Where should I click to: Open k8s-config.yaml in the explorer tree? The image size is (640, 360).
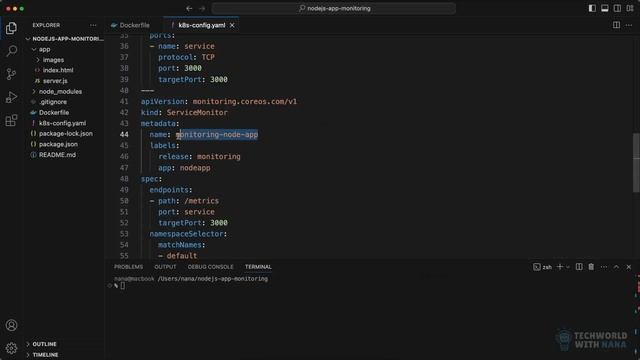click(x=62, y=123)
